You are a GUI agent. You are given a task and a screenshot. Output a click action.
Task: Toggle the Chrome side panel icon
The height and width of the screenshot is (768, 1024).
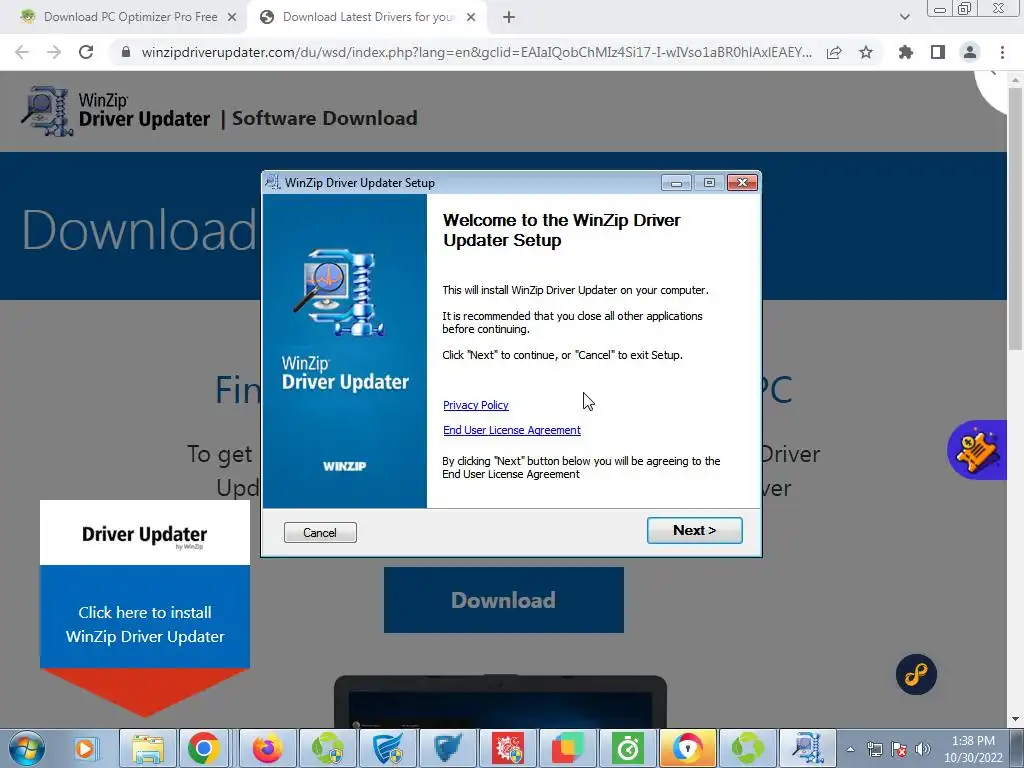(938, 52)
